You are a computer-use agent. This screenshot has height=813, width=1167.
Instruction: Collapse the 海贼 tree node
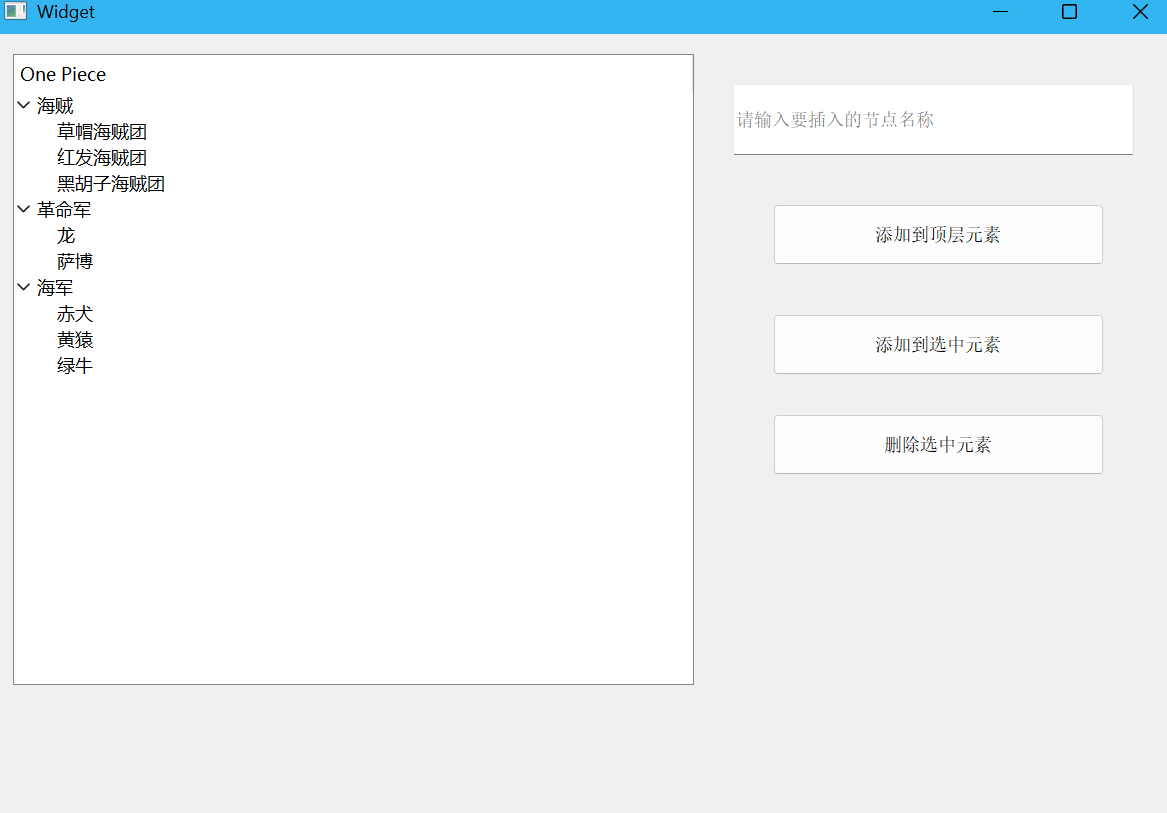click(24, 106)
